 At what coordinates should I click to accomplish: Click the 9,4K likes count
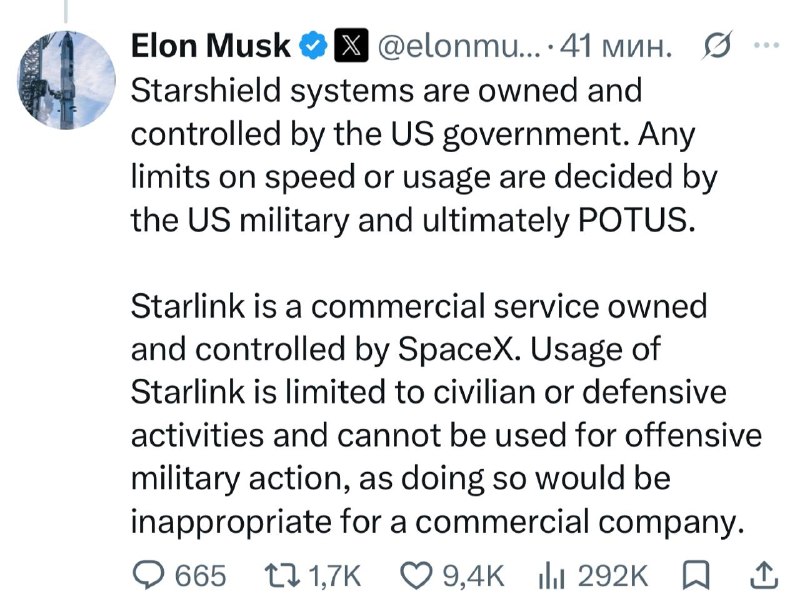[x=473, y=577]
